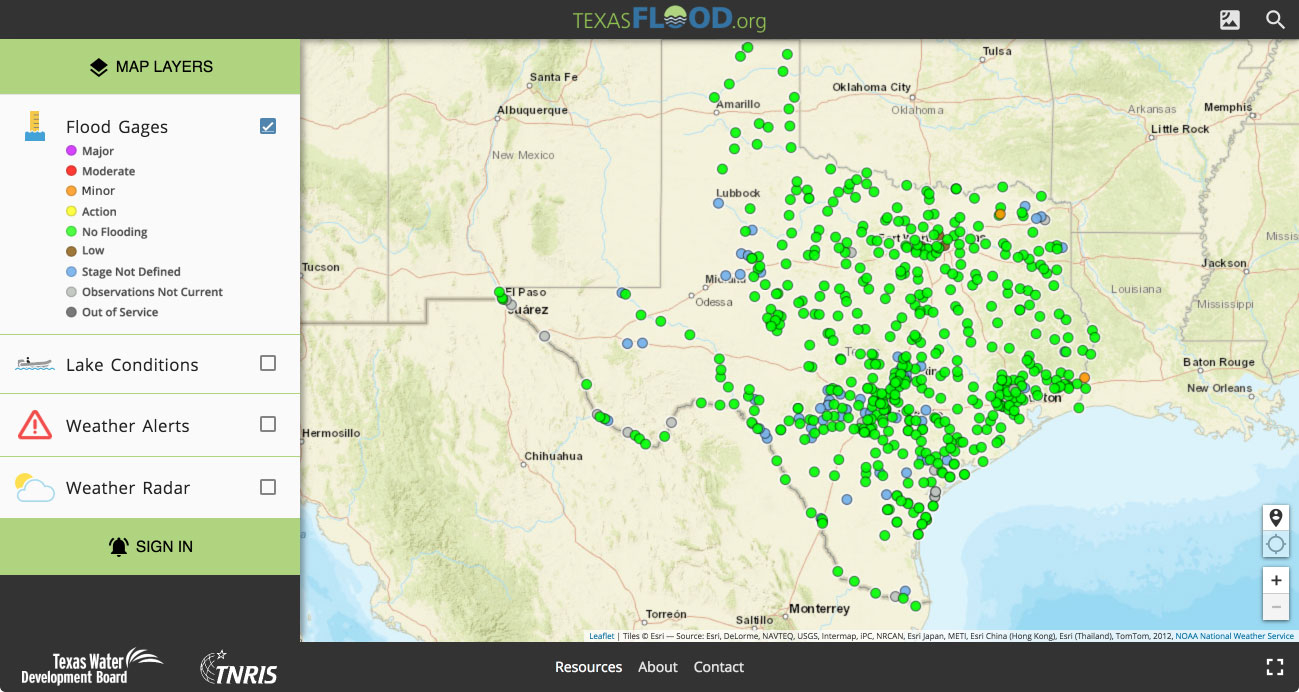Image resolution: width=1299 pixels, height=692 pixels.
Task: Activate the geolocate crosshair button
Action: [1275, 544]
